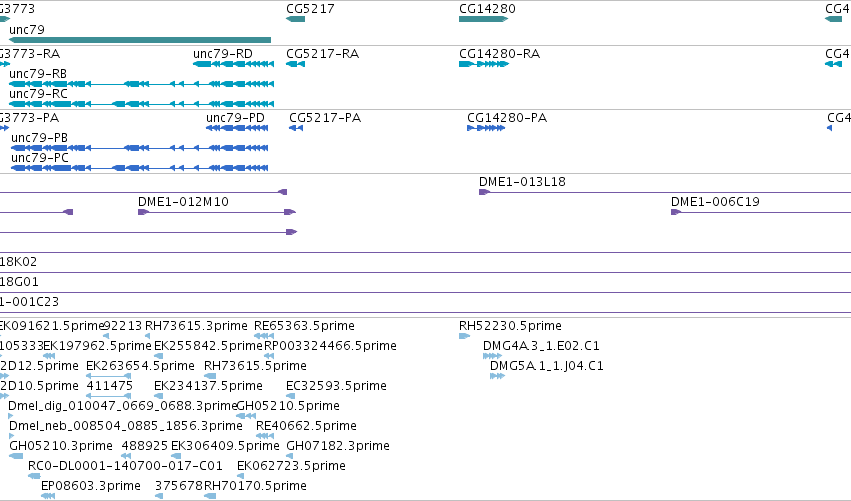The width and height of the screenshot is (851, 501).
Task: Select the RH52230.5prime EST glyph
Action: (x=465, y=336)
